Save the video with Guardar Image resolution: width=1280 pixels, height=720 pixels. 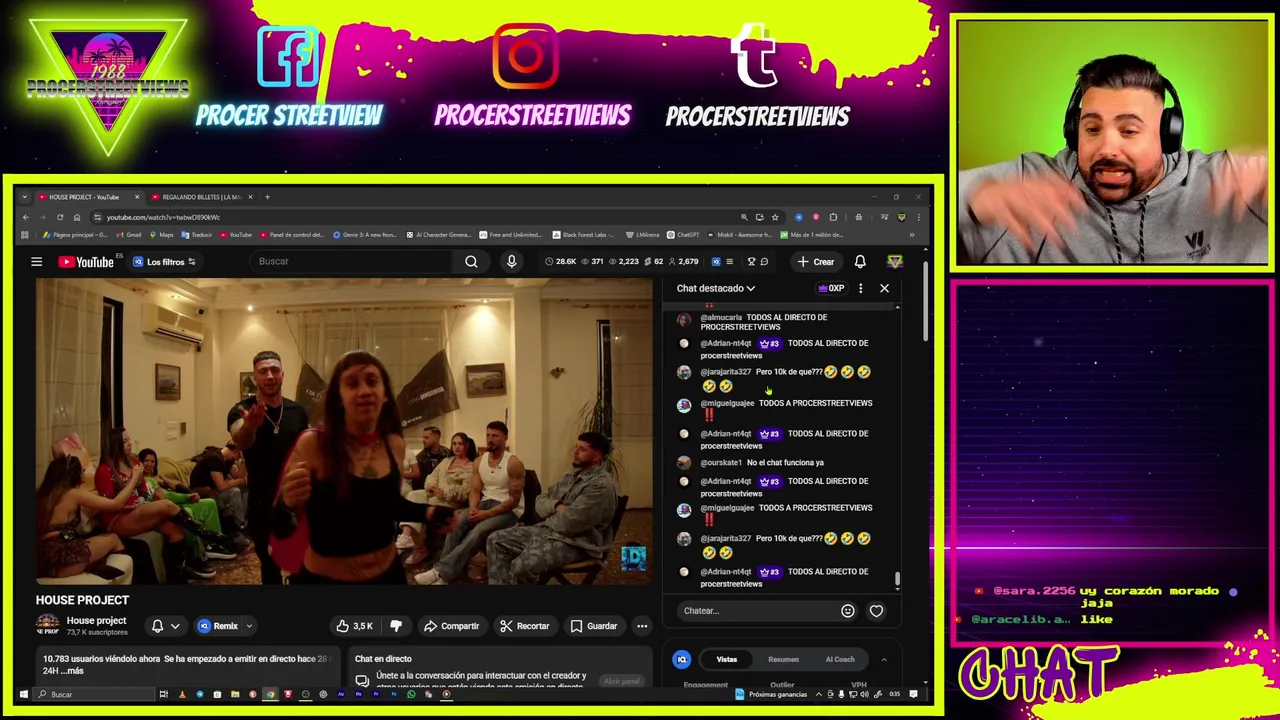pos(594,626)
